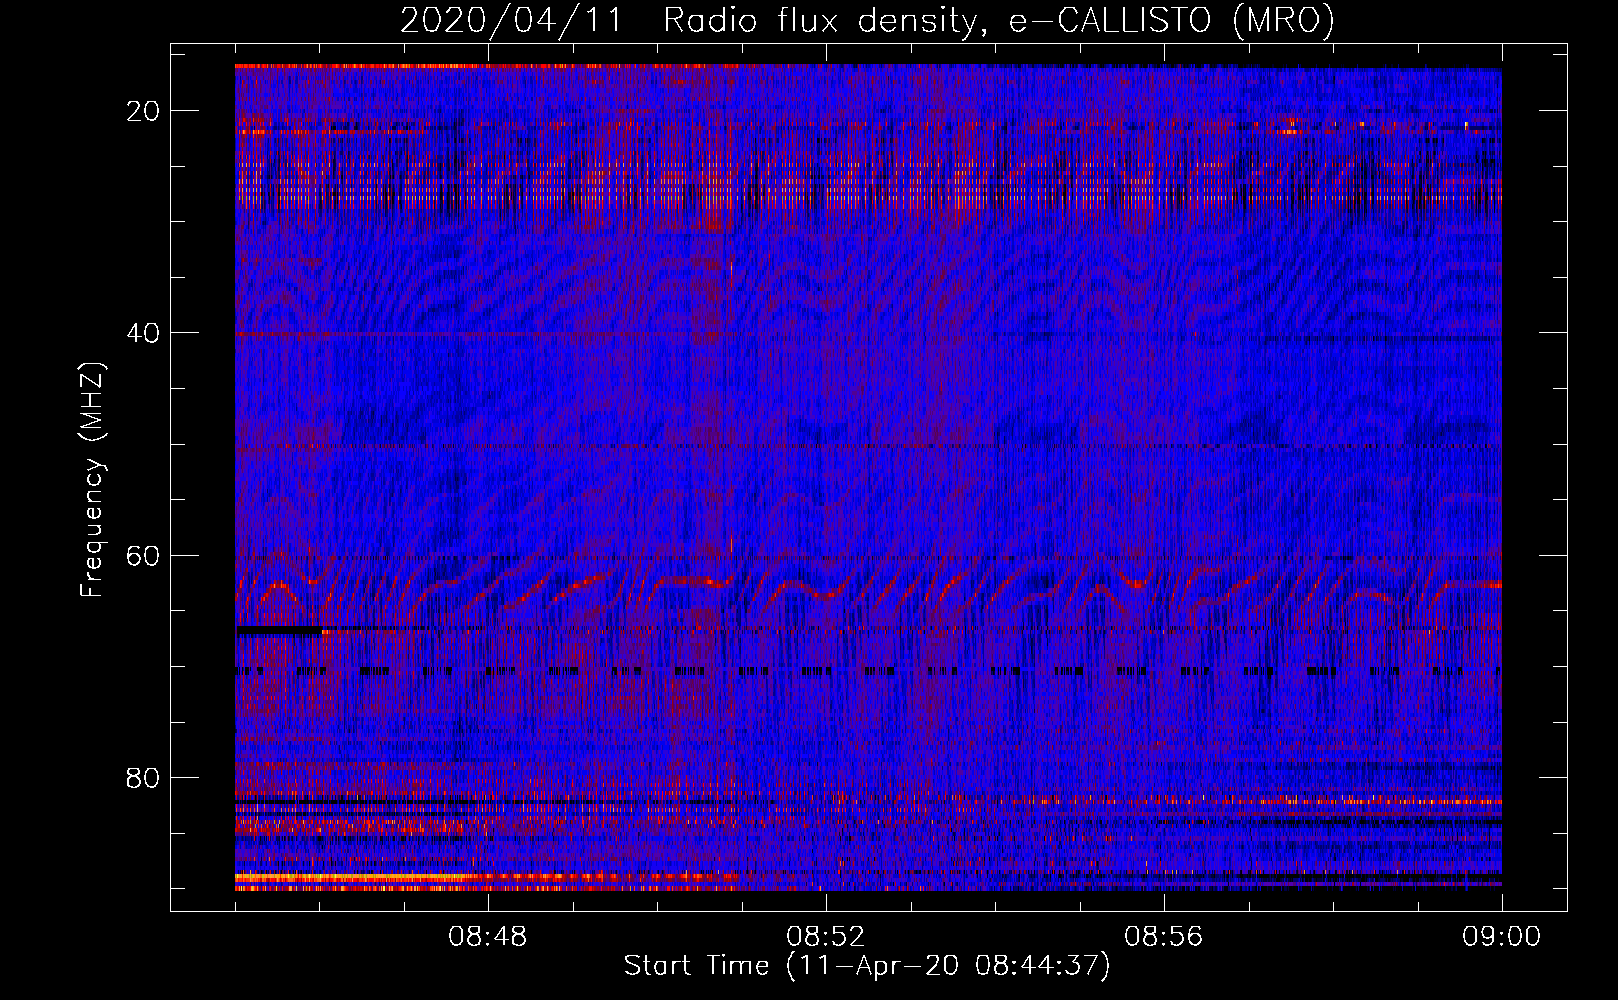
Task: Click the 08:56 time tick label
Action: (x=1163, y=937)
